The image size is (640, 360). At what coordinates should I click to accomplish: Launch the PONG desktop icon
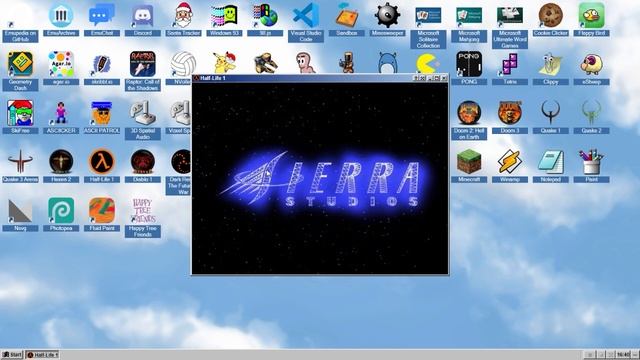point(469,67)
